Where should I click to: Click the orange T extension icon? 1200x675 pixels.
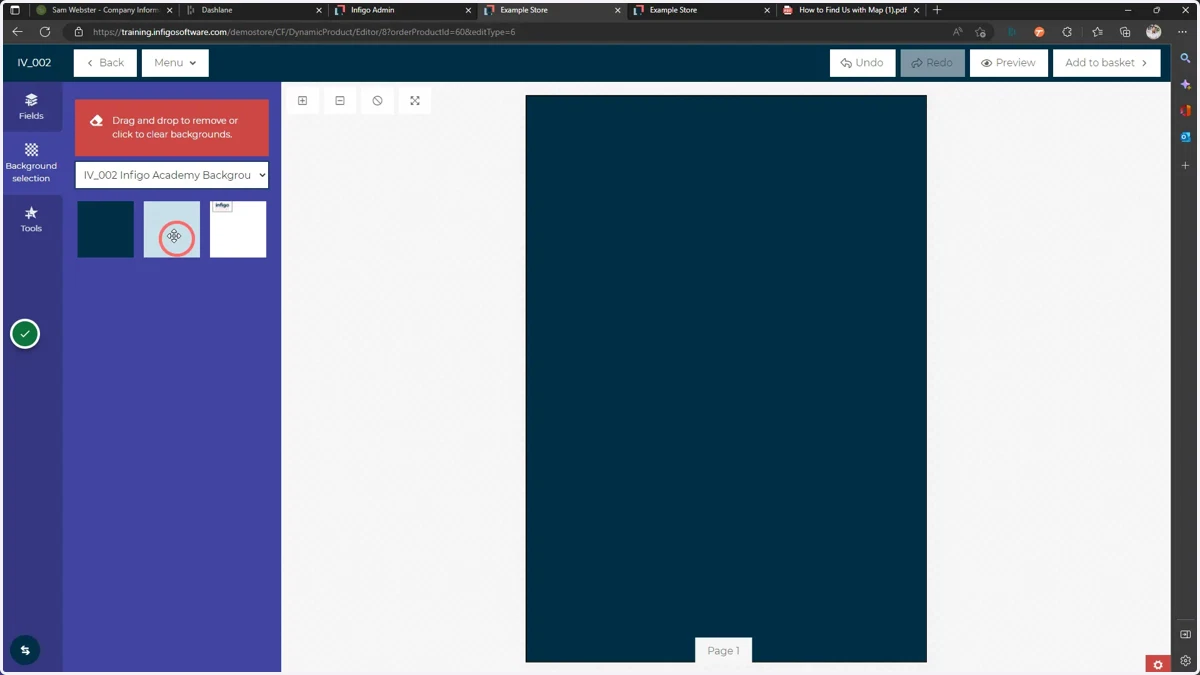coord(1039,32)
